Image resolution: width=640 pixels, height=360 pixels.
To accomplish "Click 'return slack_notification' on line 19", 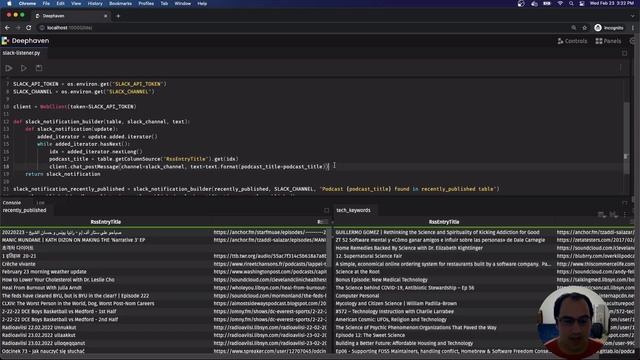I will 63,174.
